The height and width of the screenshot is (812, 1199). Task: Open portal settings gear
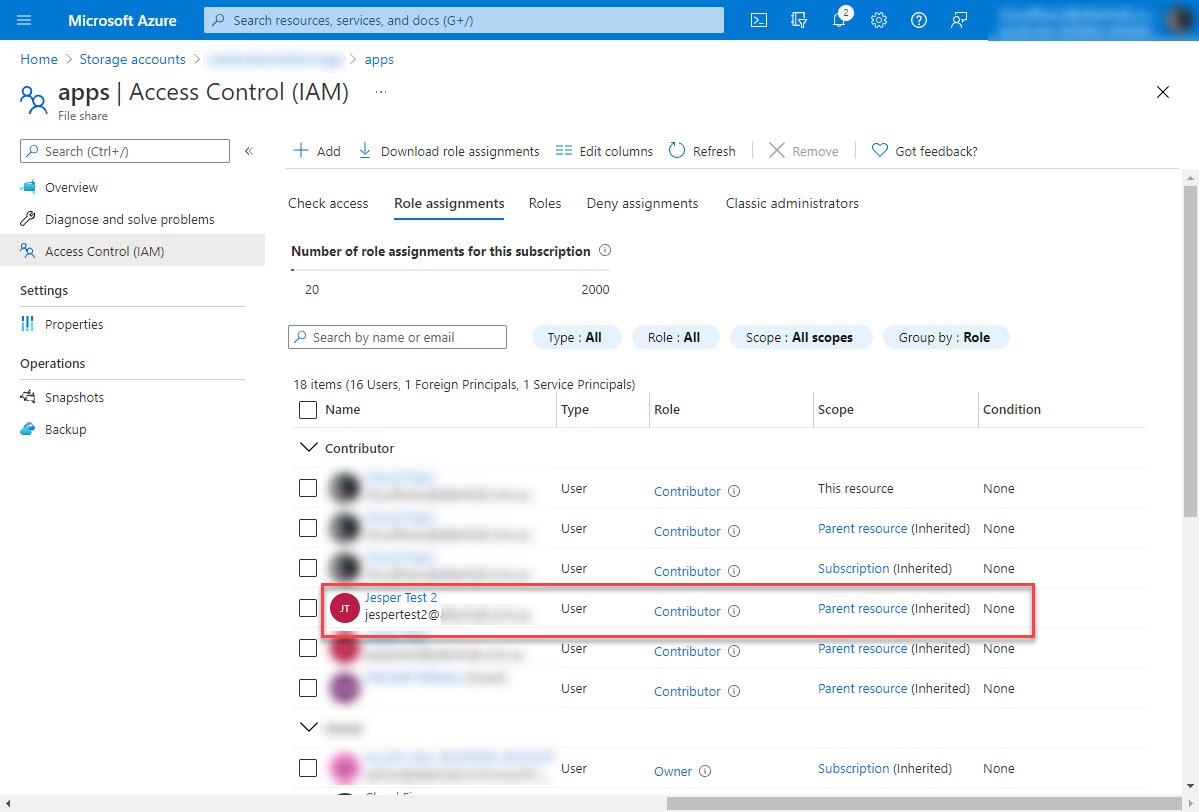pyautogui.click(x=879, y=21)
